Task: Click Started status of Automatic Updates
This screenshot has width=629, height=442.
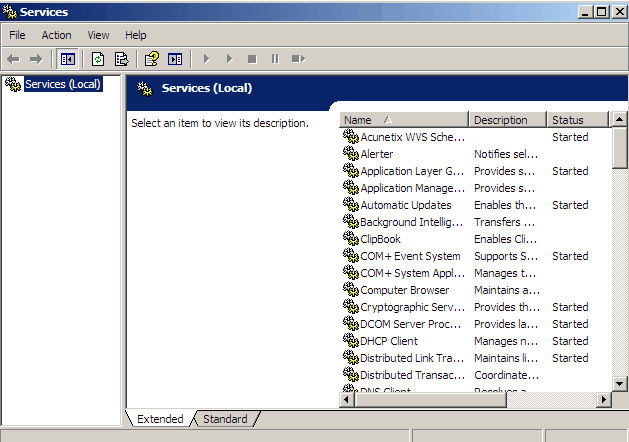Action: click(x=570, y=205)
